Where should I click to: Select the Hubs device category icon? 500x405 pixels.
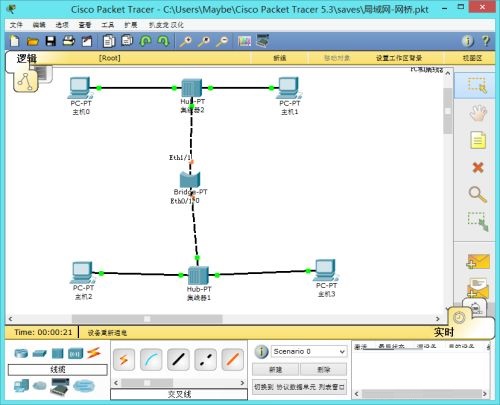pyautogui.click(x=57, y=353)
